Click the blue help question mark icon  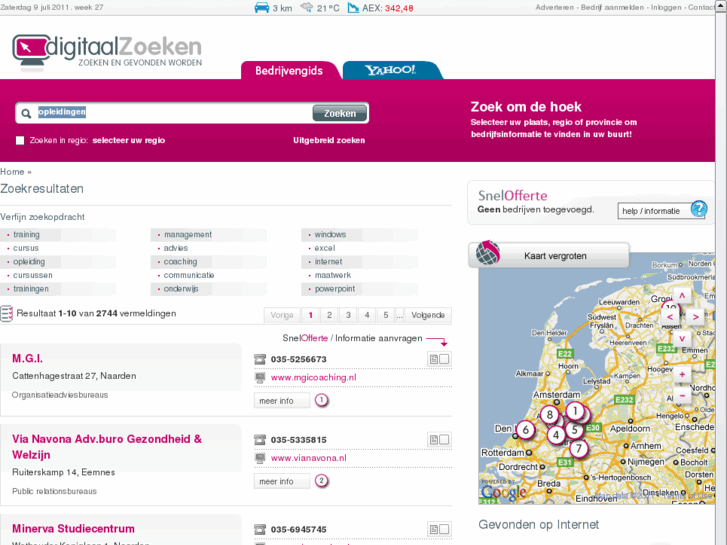tap(699, 209)
